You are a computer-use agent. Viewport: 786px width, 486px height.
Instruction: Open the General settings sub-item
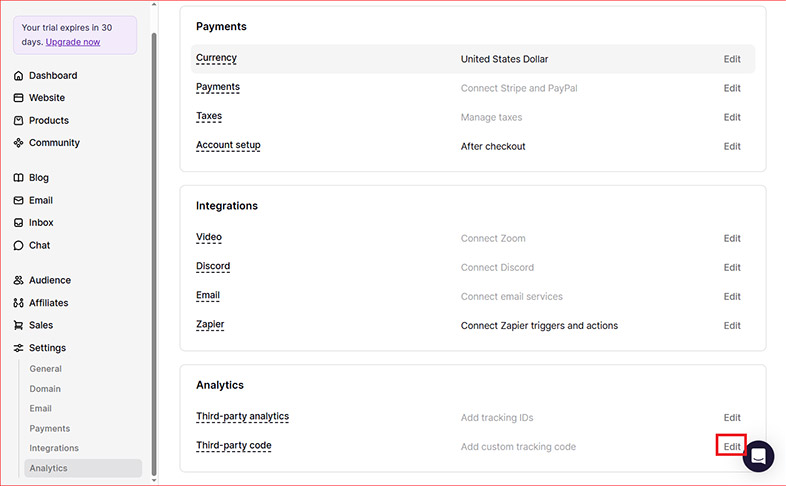[x=45, y=369]
